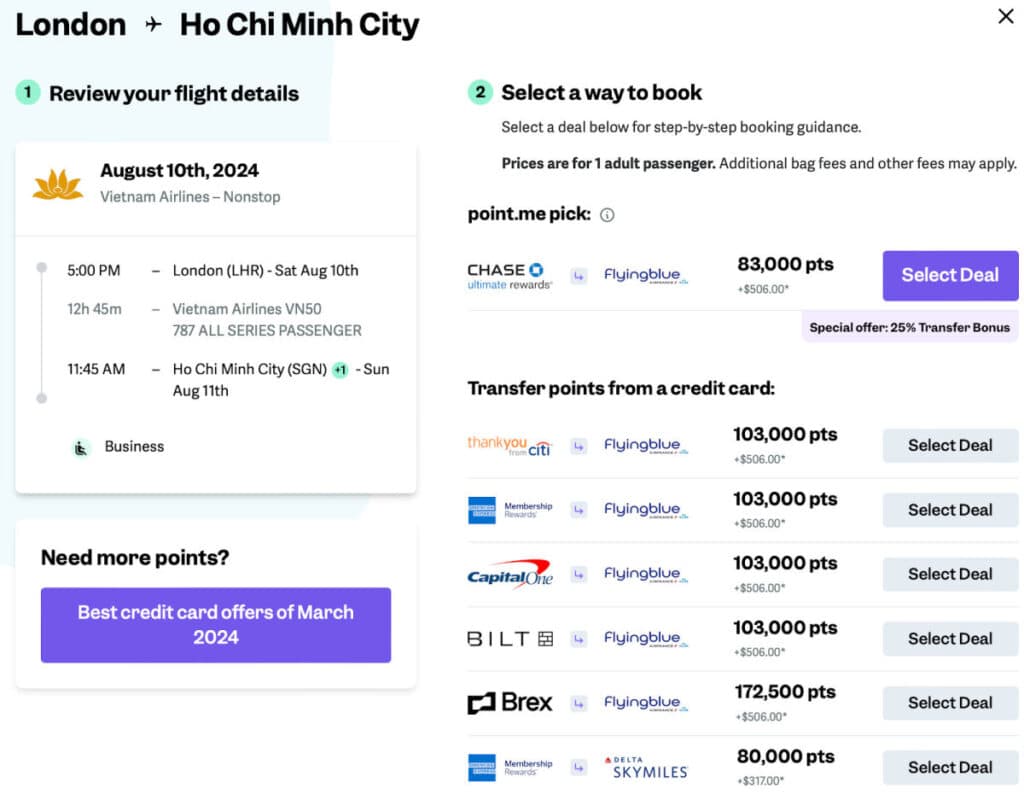
Task: Open Best credit card offers of March 2024
Action: tap(215, 625)
